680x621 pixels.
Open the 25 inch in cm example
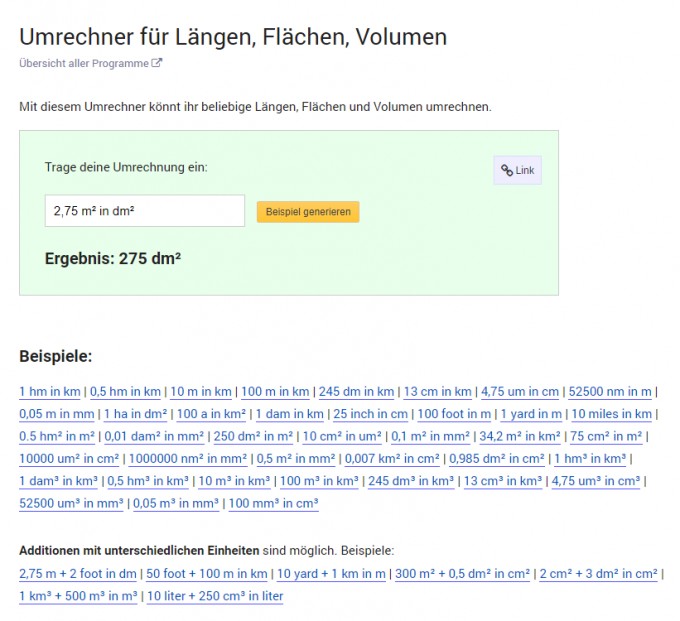point(370,414)
